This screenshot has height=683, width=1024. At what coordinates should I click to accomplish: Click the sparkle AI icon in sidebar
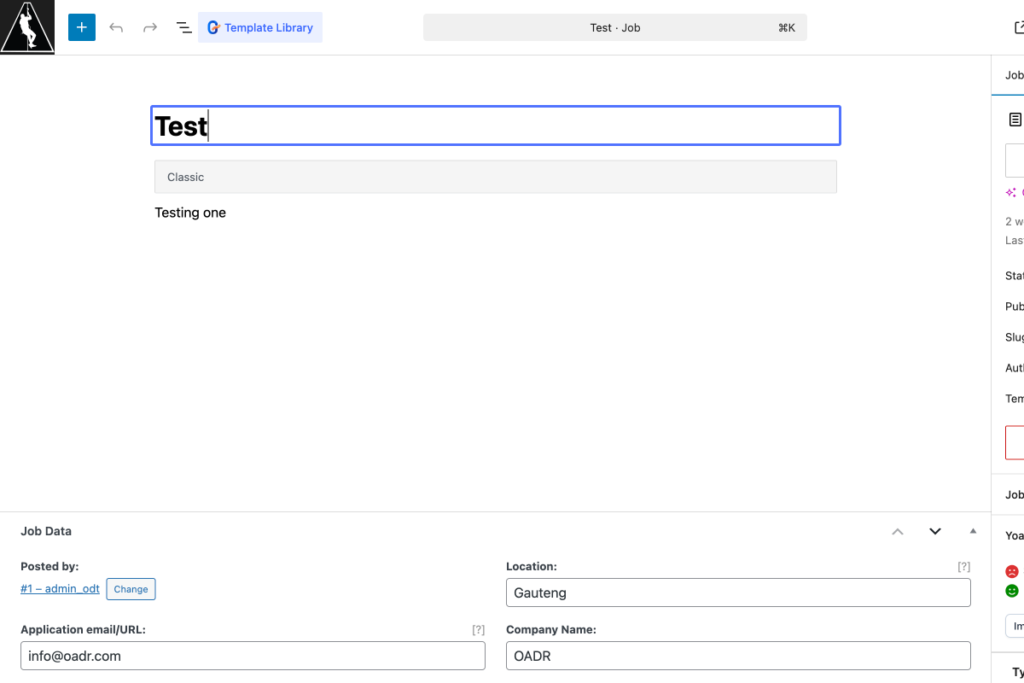pos(1011,193)
